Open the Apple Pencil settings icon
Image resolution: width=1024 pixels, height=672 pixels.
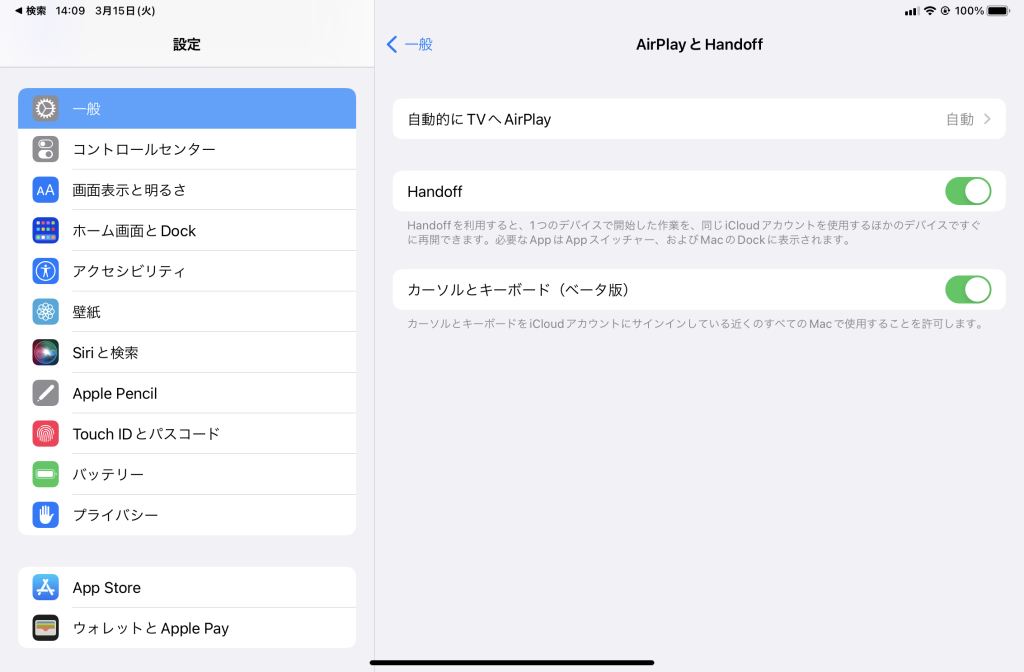[44, 393]
